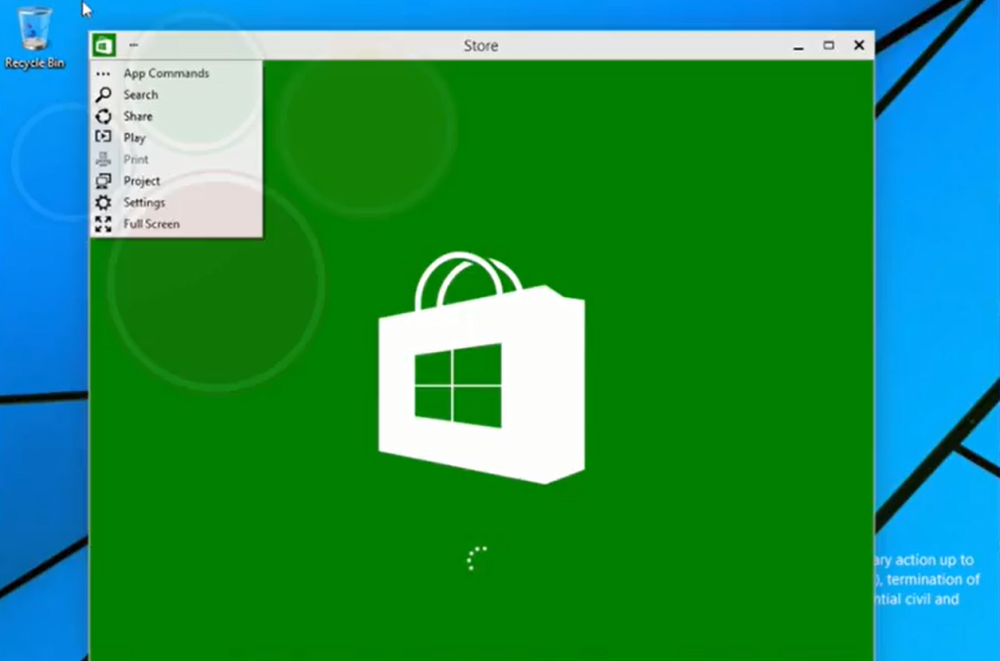Screen dimensions: 1000x661
Task: Click the green Store icon in title bar
Action: coord(104,45)
